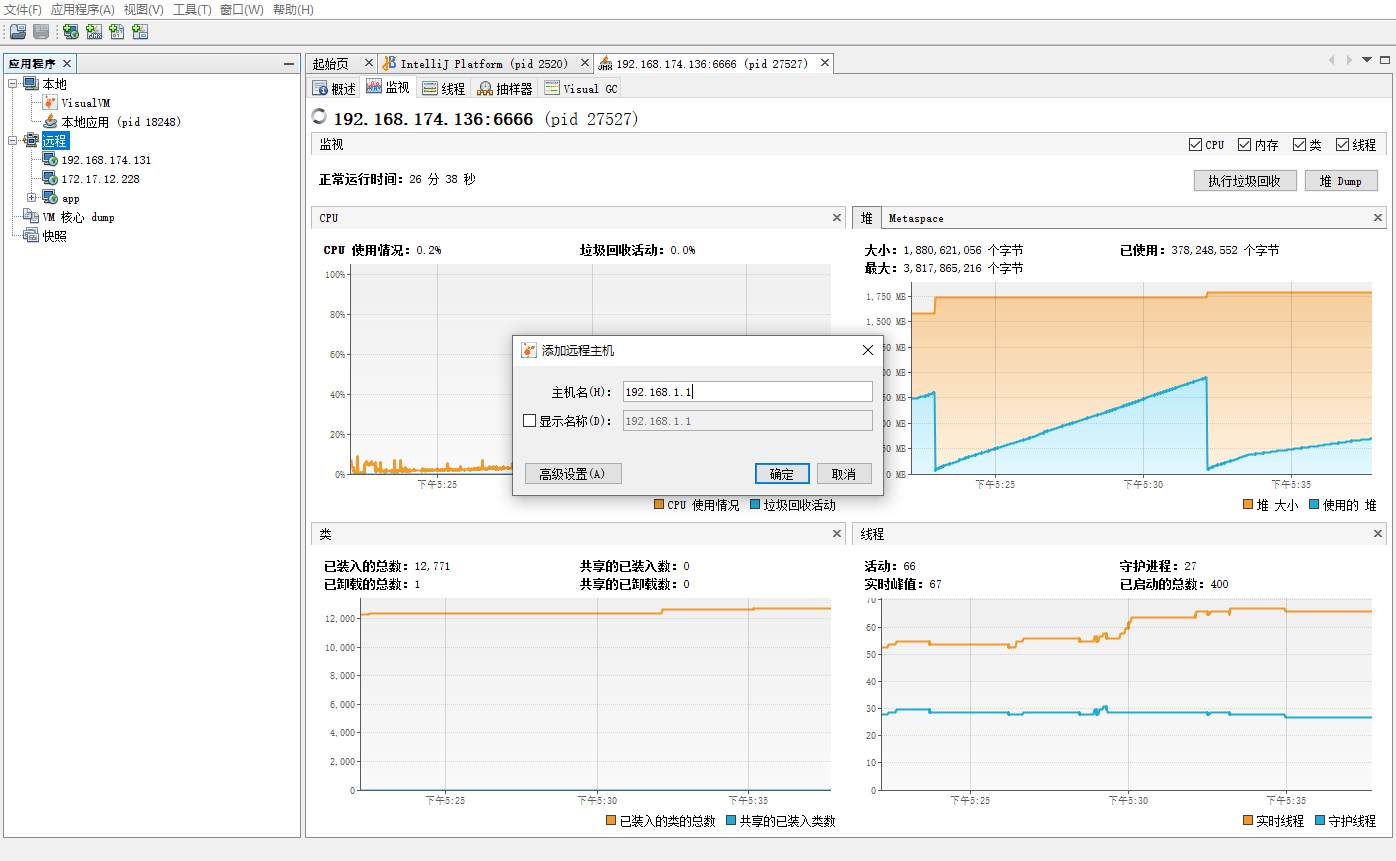The width and height of the screenshot is (1396, 861).
Task: Toggle the 类 checkbox in 监视 header
Action: (x=1299, y=144)
